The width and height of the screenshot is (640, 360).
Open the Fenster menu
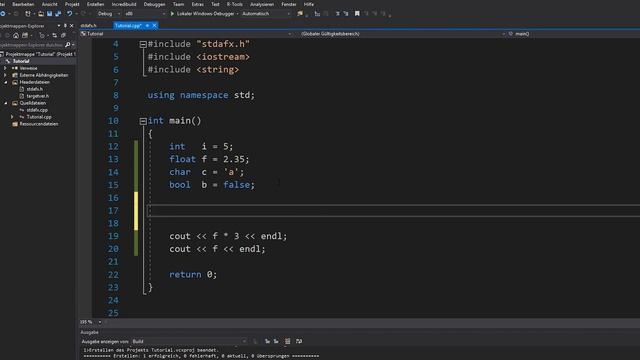tap(289, 4)
